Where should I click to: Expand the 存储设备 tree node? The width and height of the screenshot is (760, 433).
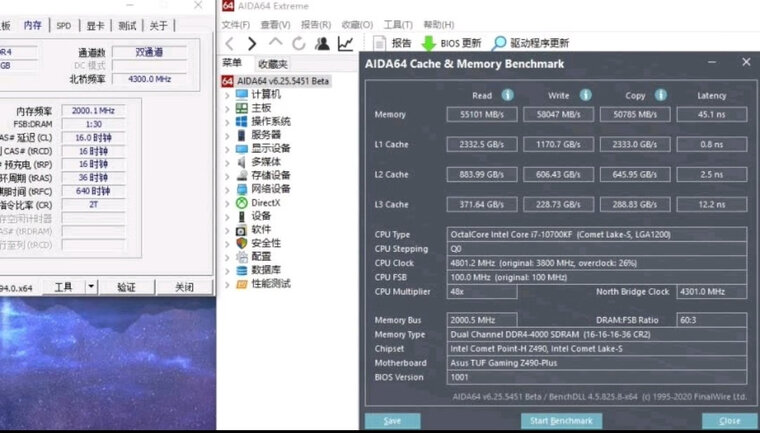pos(227,176)
